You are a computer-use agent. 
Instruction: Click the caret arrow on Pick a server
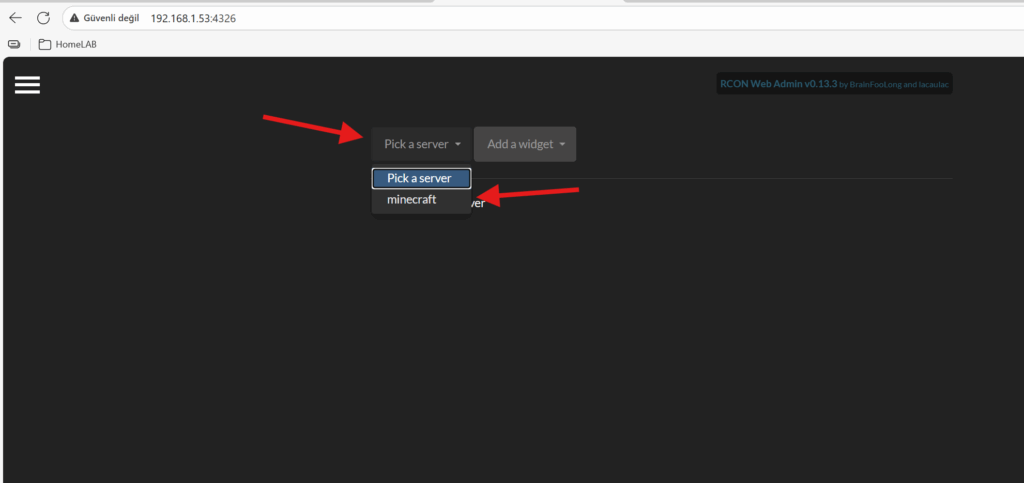(x=457, y=145)
